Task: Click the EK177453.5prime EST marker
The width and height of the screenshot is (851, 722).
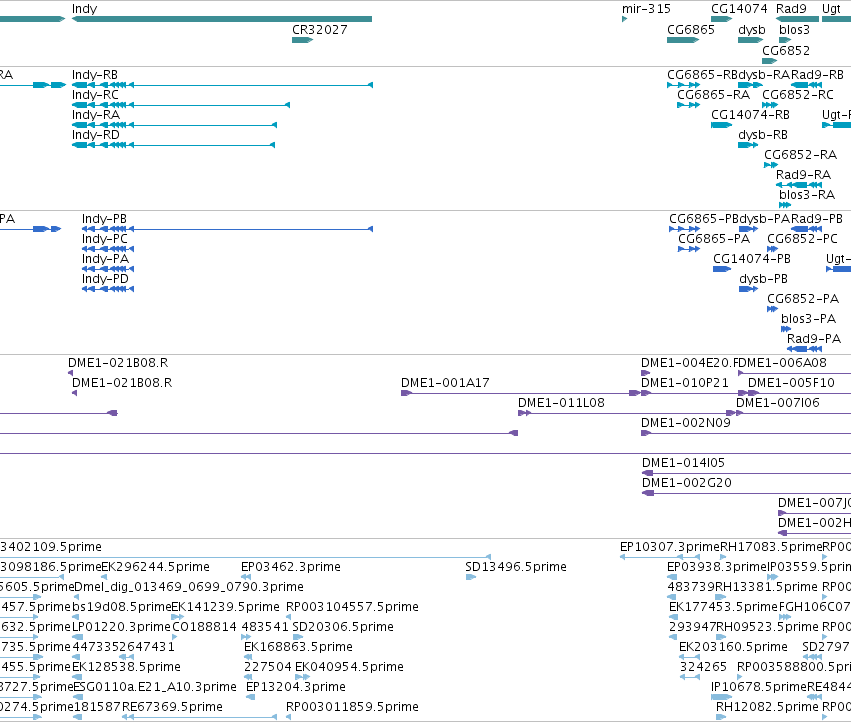Action: point(673,617)
